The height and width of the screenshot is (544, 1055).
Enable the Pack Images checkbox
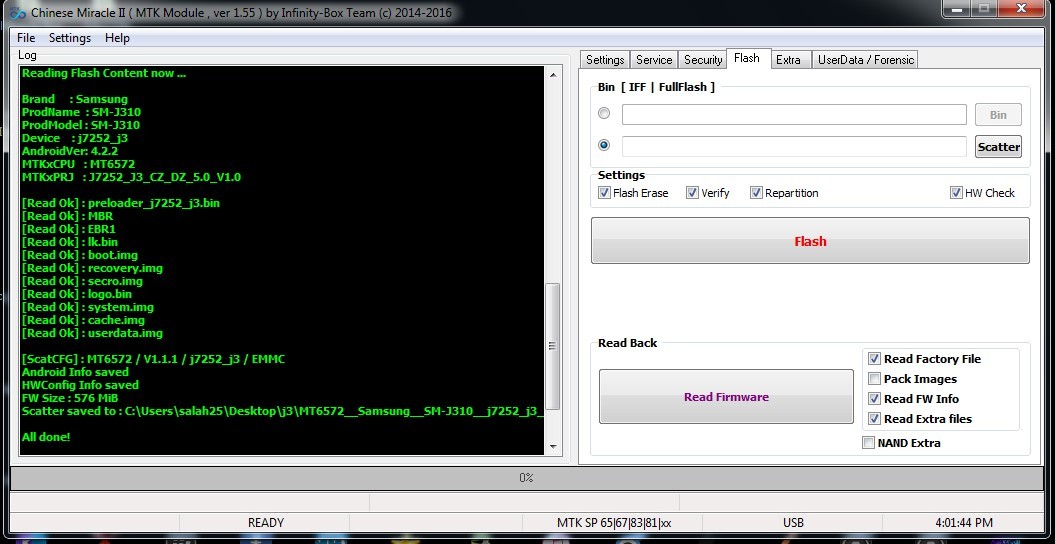[874, 379]
